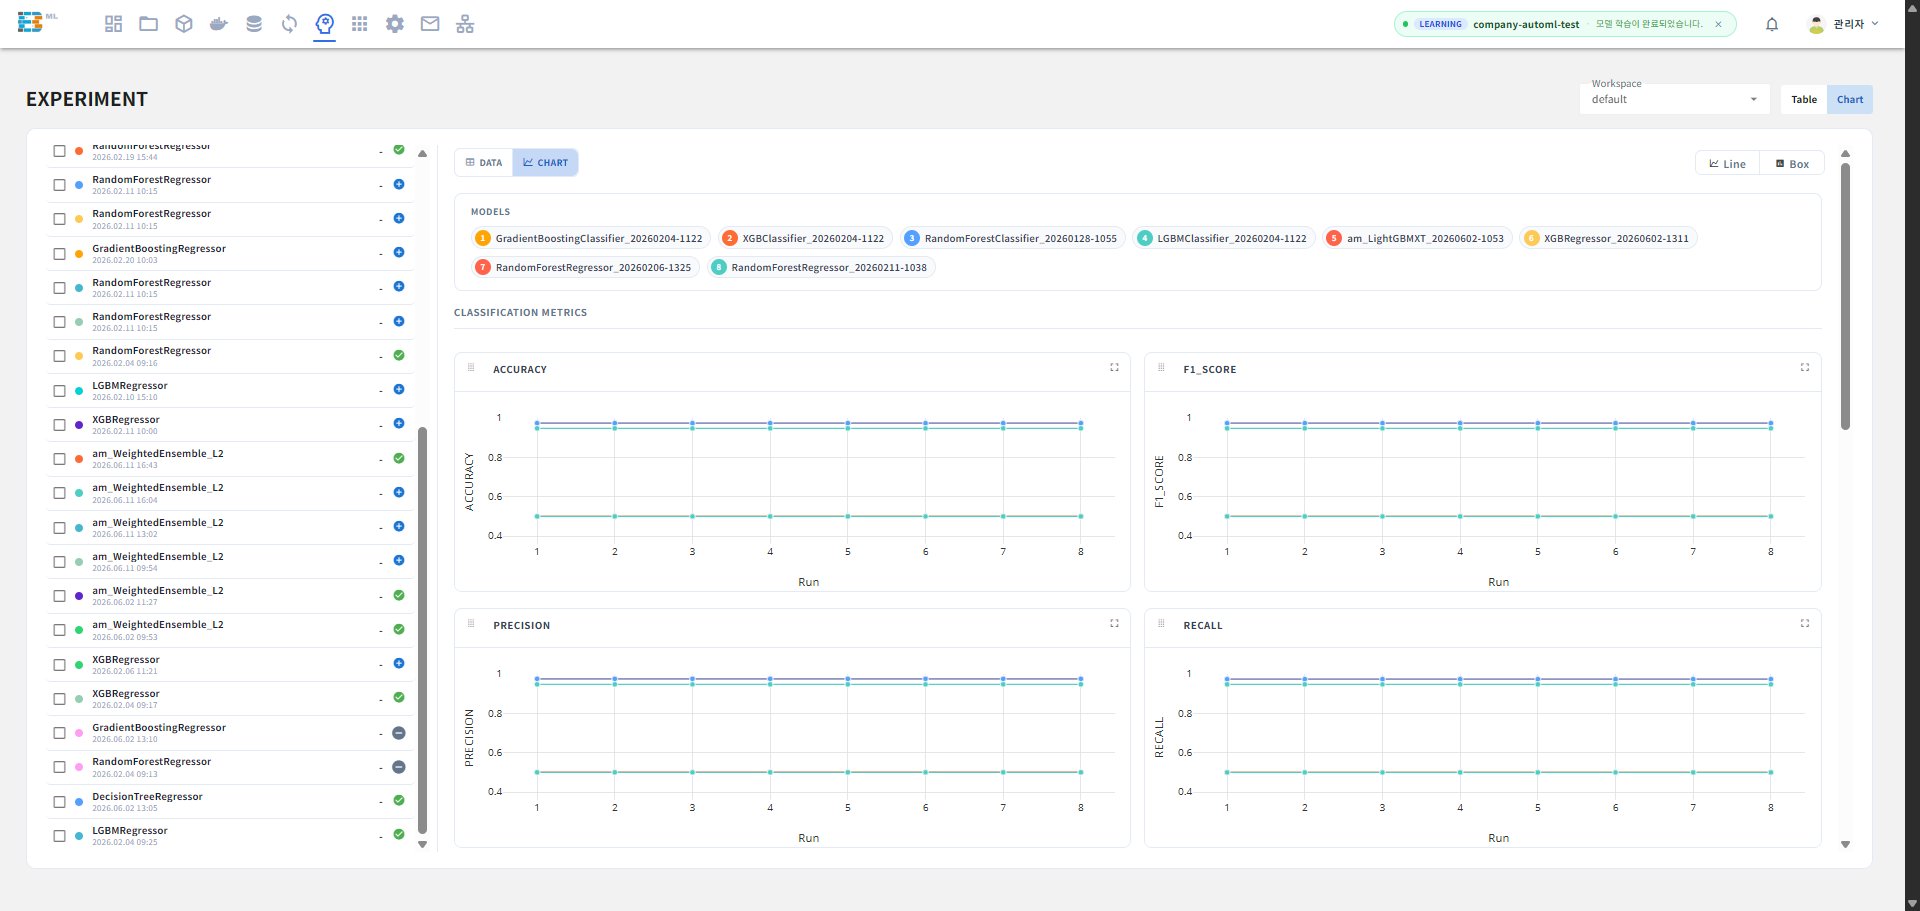Open the notifications bell

(x=1772, y=24)
